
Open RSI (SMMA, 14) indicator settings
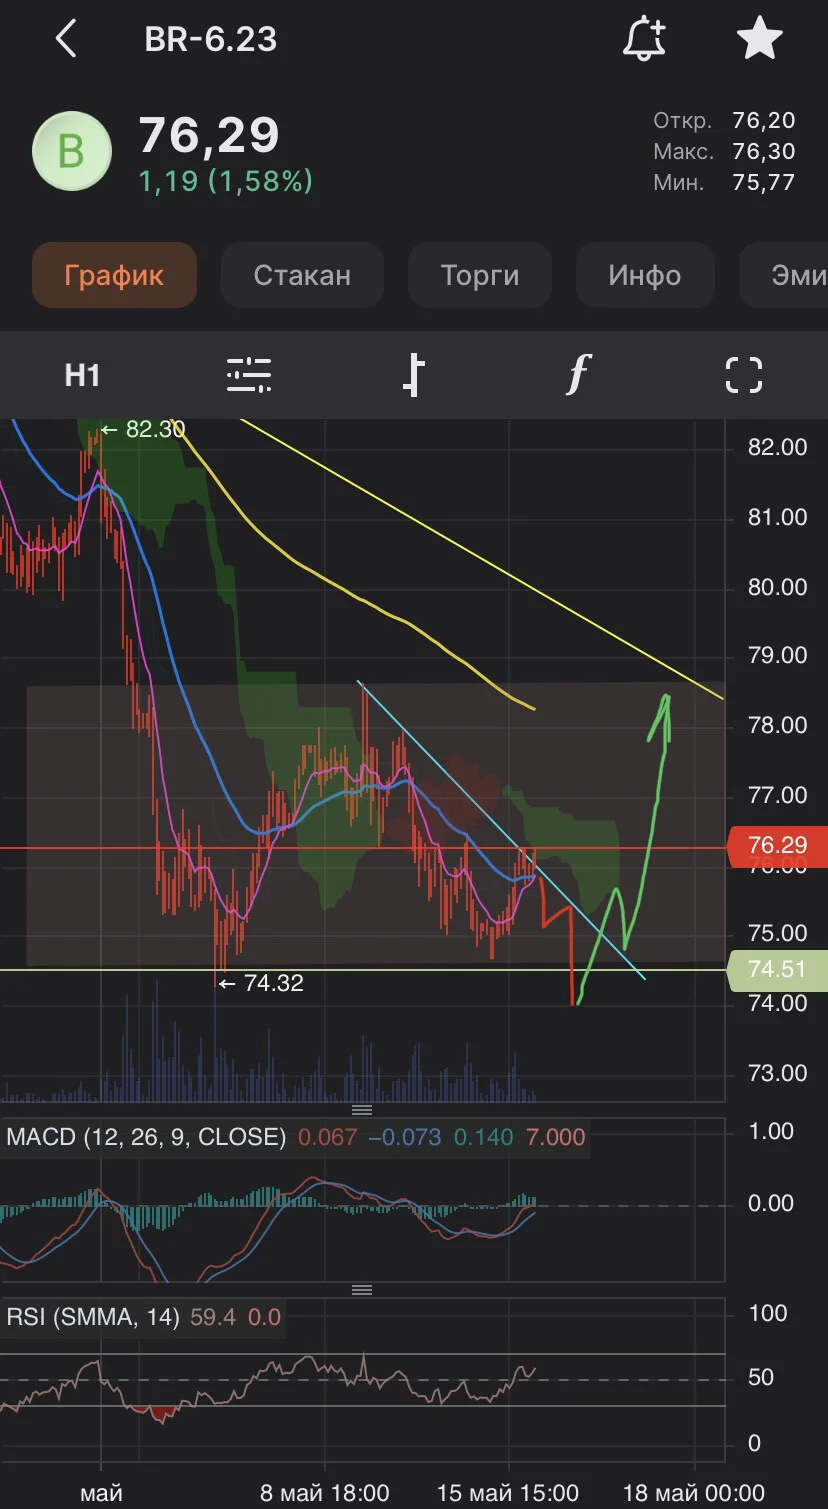click(93, 1317)
